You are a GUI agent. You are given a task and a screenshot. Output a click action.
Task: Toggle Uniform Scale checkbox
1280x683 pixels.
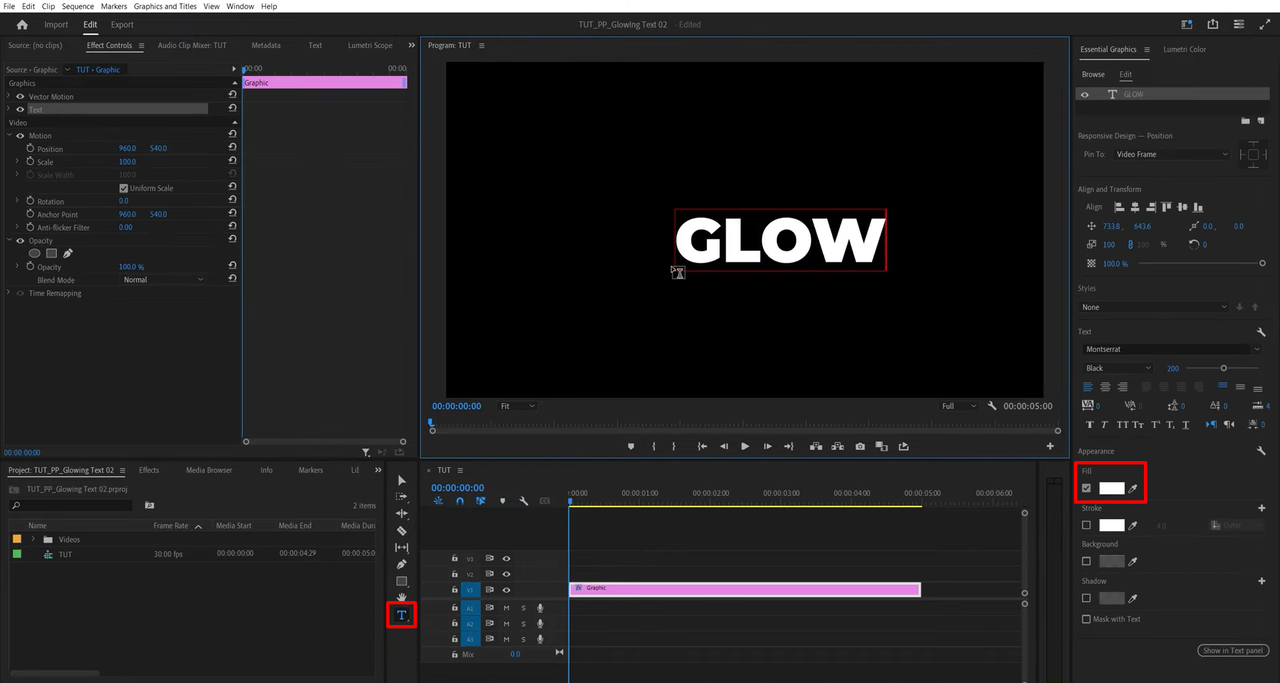click(124, 188)
